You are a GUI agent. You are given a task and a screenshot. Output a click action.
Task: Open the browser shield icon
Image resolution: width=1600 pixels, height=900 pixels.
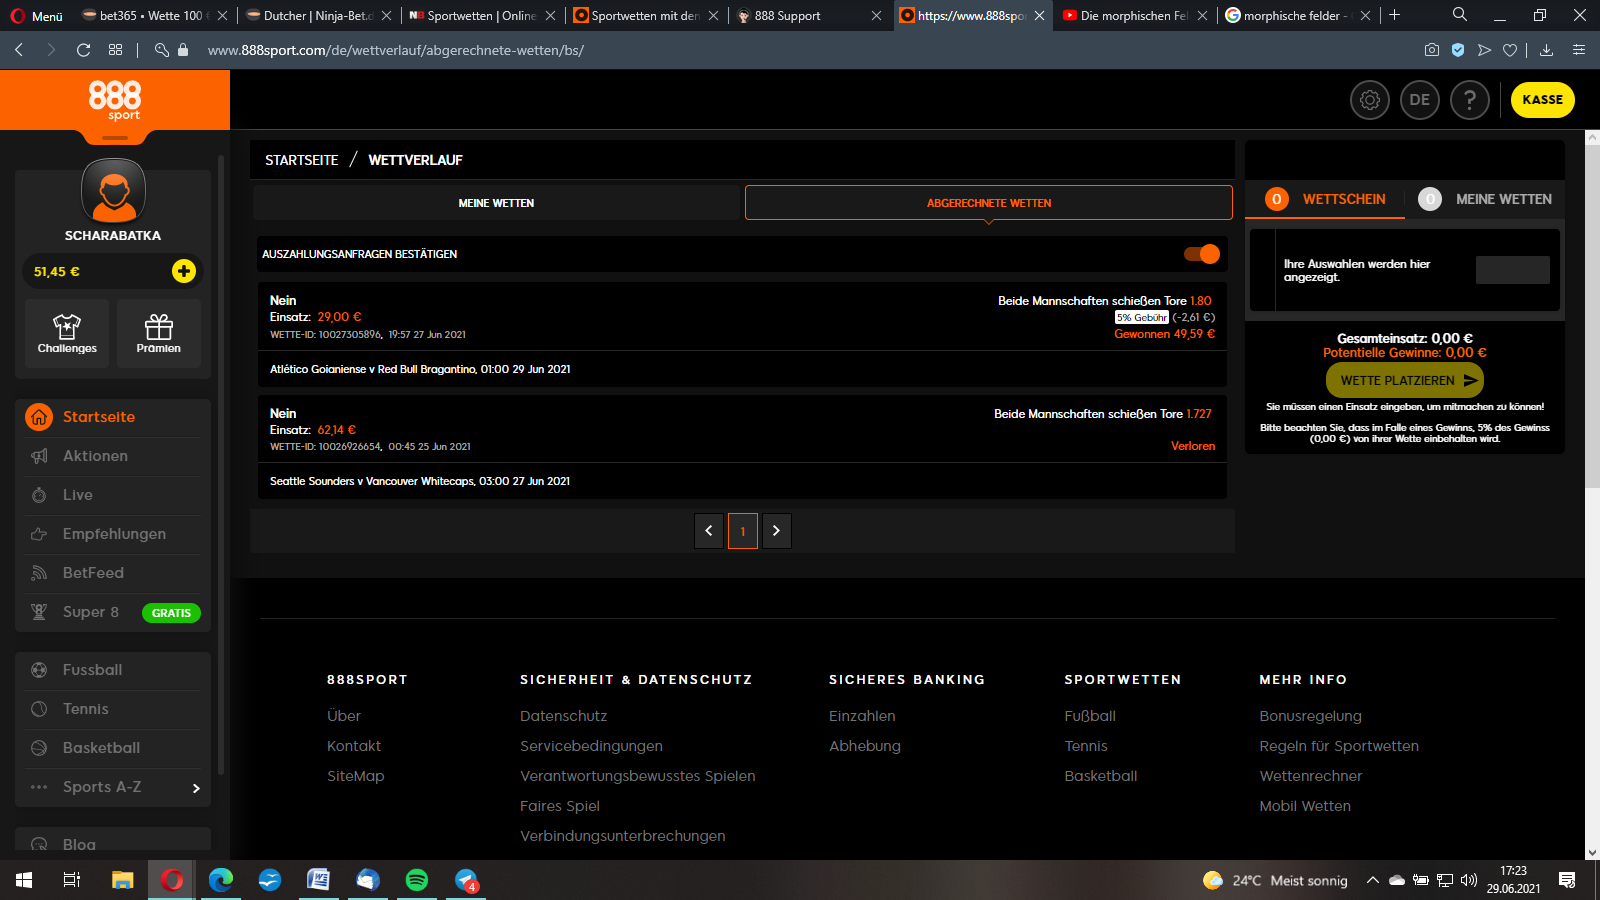1458,50
